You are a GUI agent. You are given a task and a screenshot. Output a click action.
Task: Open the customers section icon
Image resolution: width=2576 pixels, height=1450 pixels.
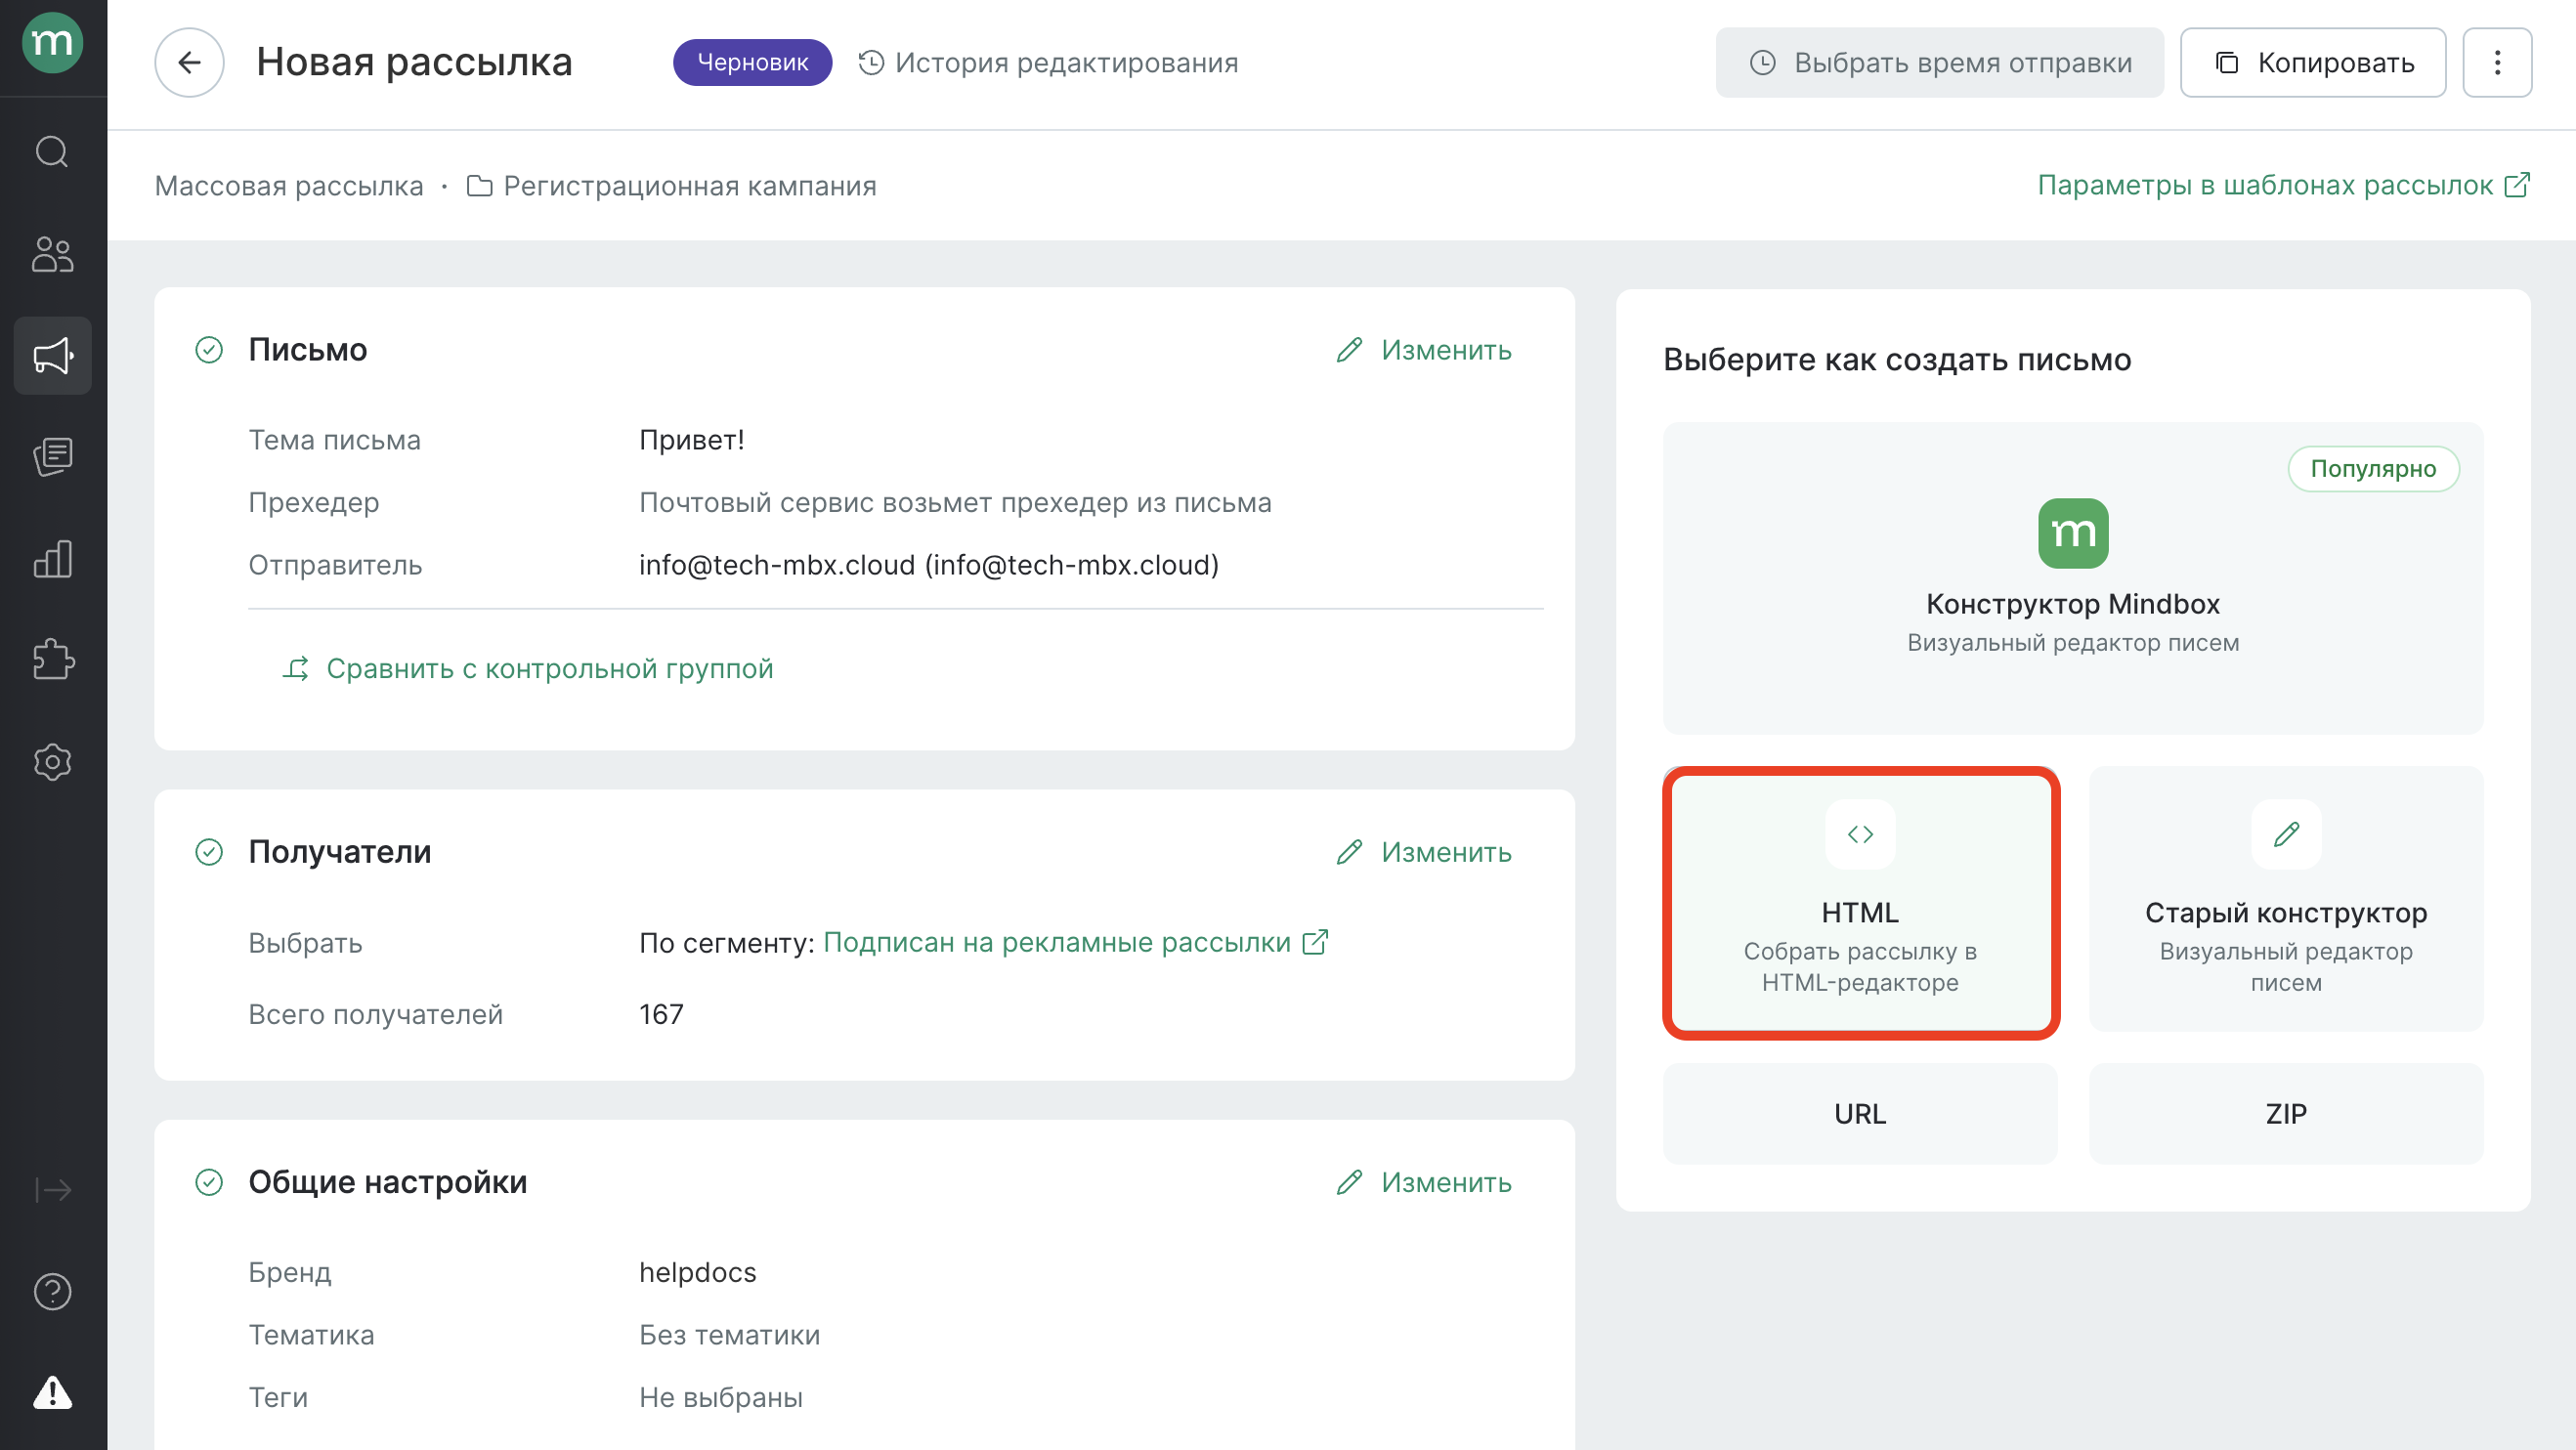52,254
